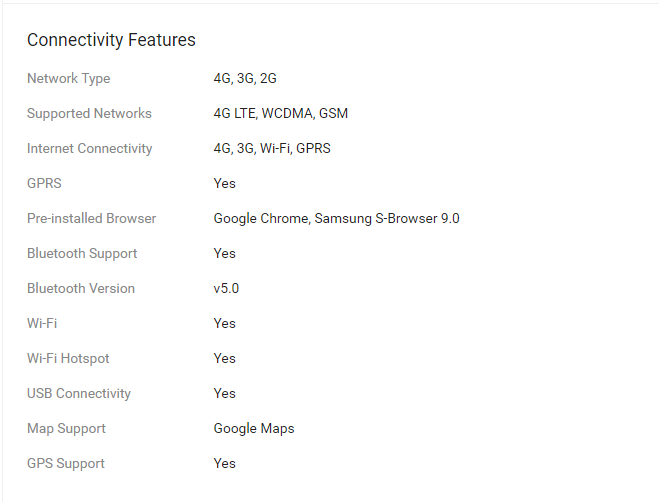Screen dimensions: 659x502
Task: Select the Map Support label
Action: tap(66, 428)
